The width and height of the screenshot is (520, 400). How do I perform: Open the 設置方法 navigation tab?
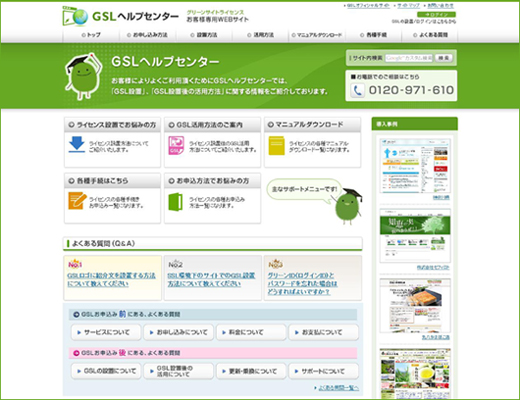click(204, 35)
